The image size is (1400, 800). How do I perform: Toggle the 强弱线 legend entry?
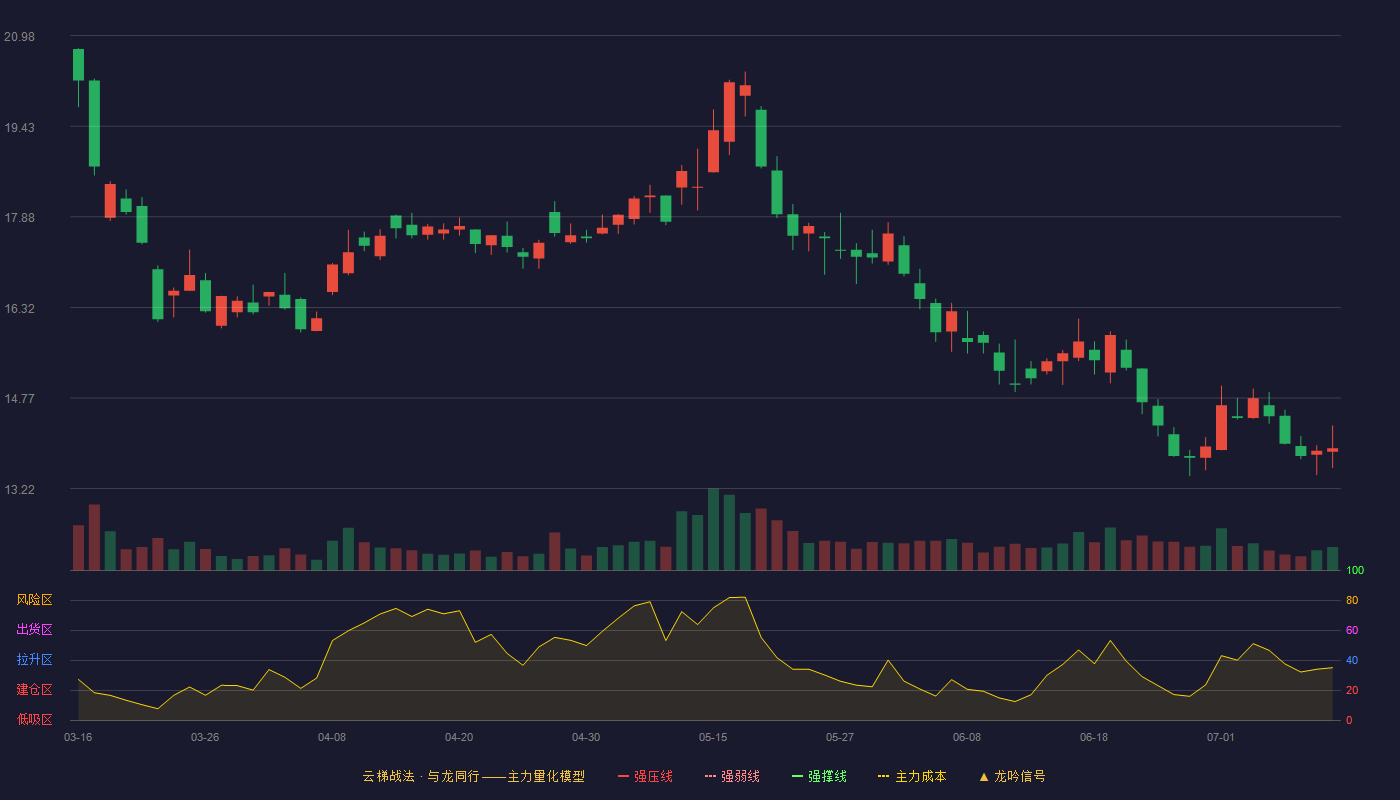732,776
